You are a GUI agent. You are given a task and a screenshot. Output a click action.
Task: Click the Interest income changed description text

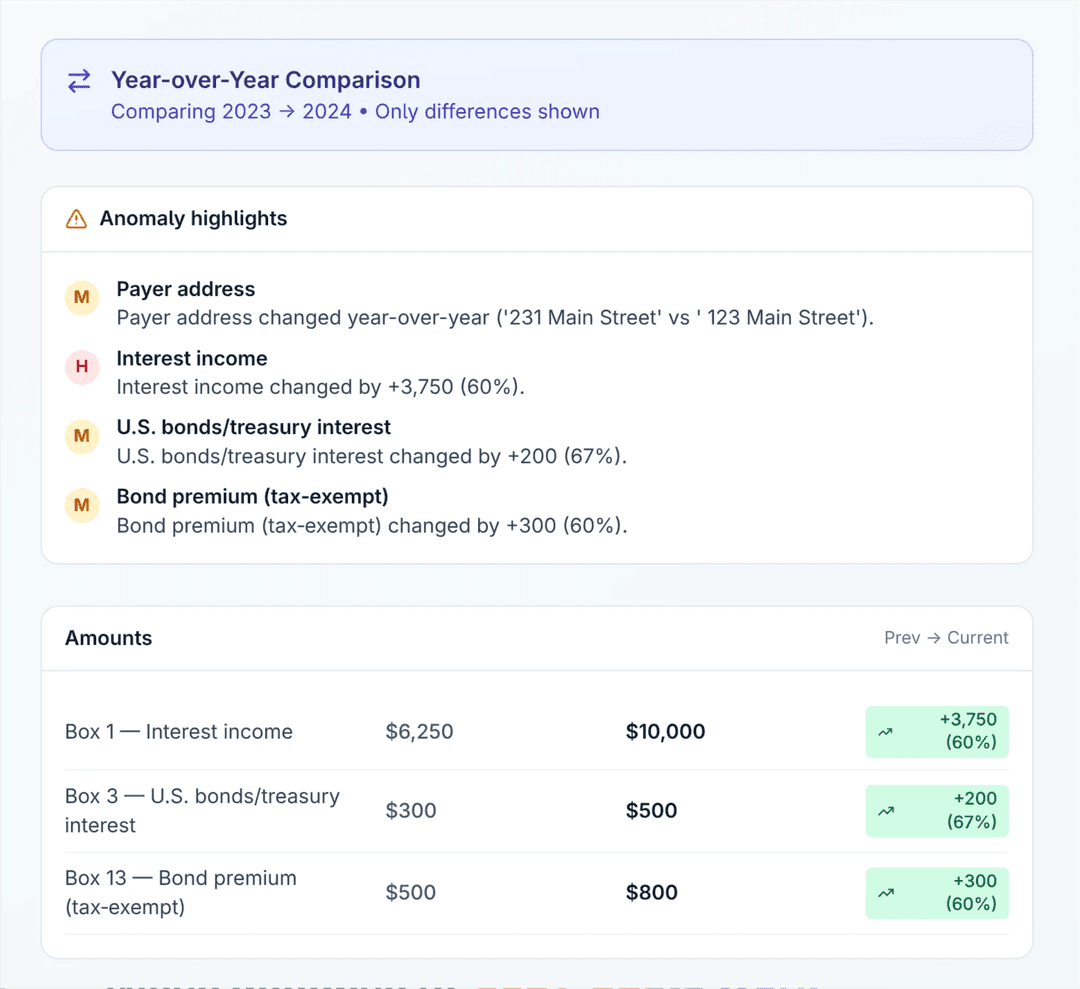pos(320,387)
